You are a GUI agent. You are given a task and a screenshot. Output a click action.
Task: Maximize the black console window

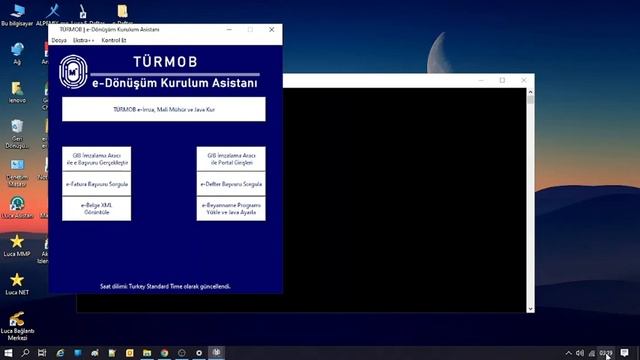click(x=502, y=80)
